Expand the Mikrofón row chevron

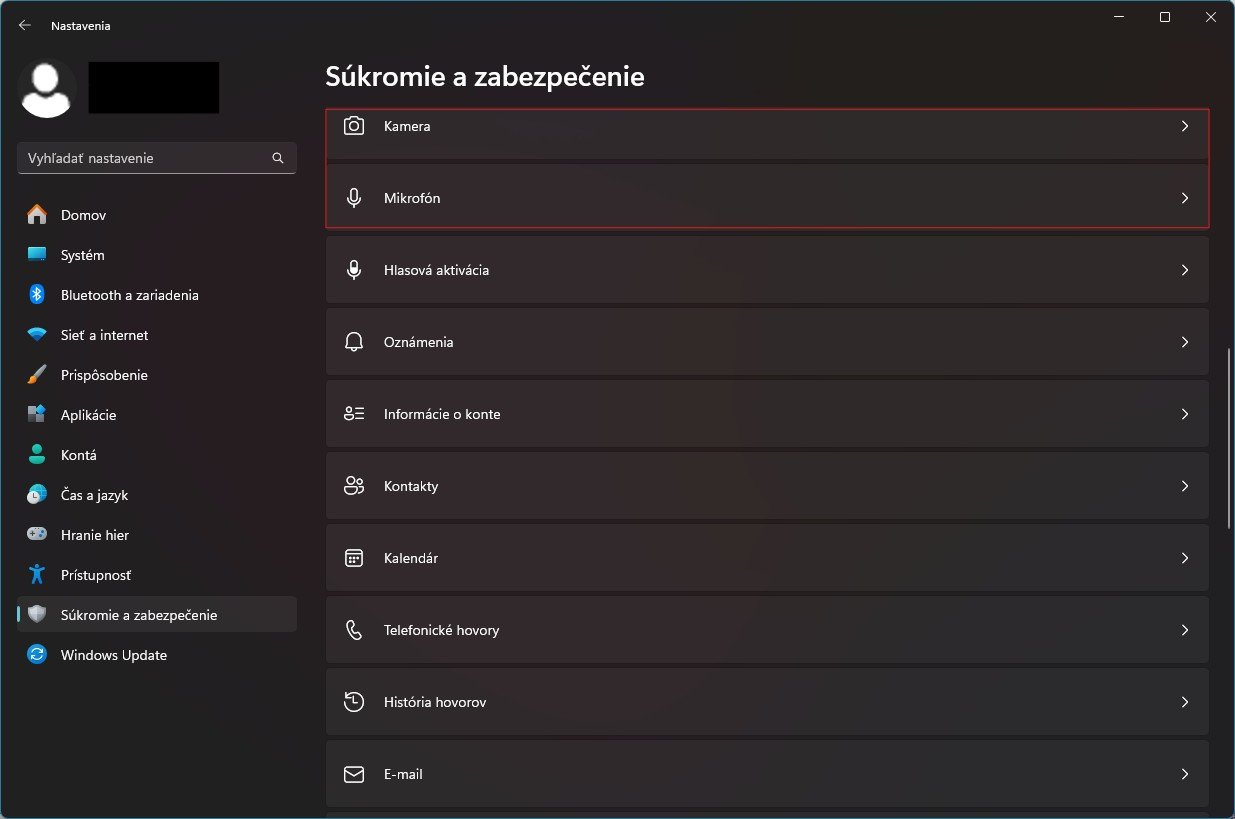tap(1185, 198)
